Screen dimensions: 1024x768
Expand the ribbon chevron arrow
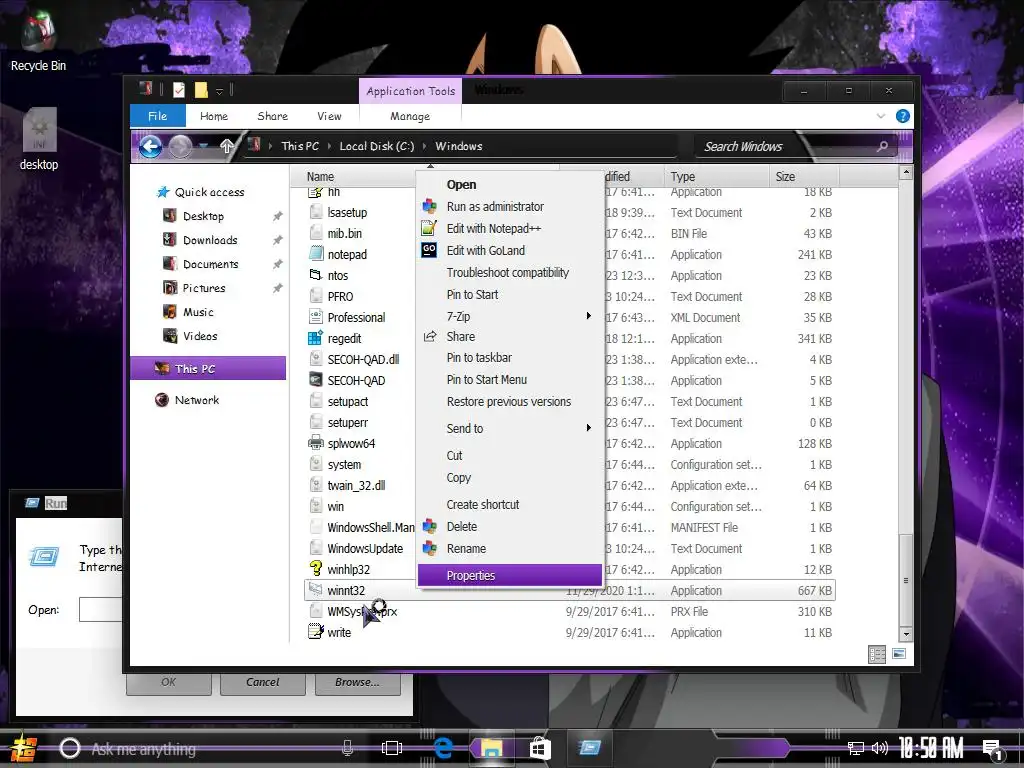point(880,116)
